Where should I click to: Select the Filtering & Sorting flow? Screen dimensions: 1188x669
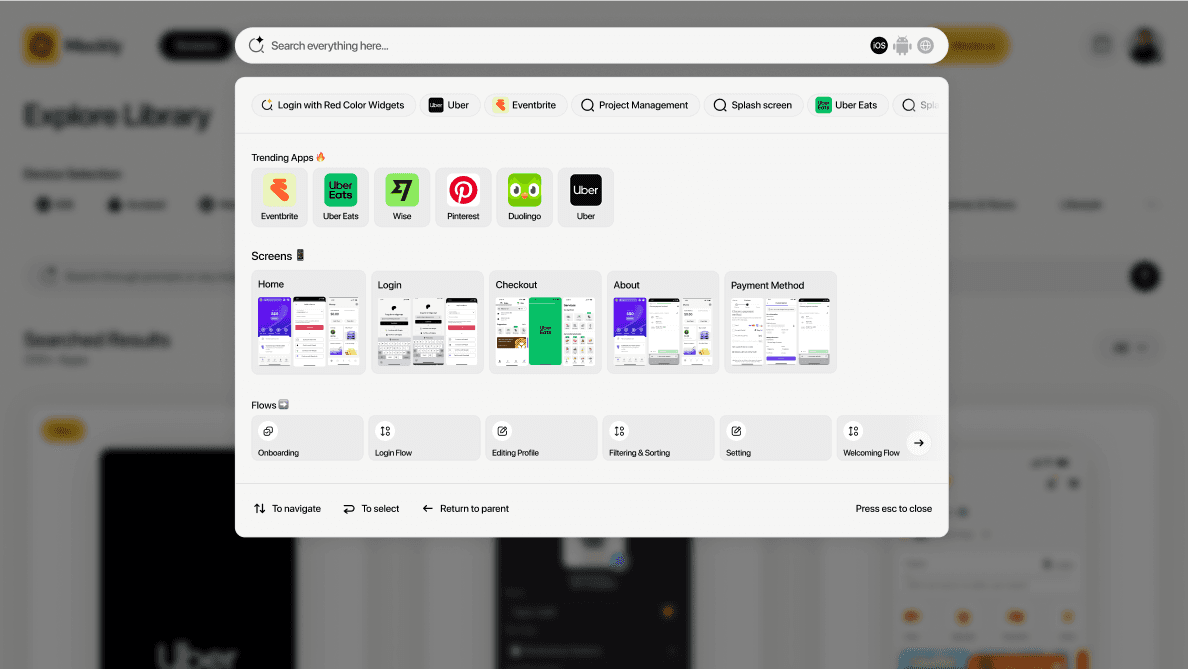pyautogui.click(x=658, y=438)
